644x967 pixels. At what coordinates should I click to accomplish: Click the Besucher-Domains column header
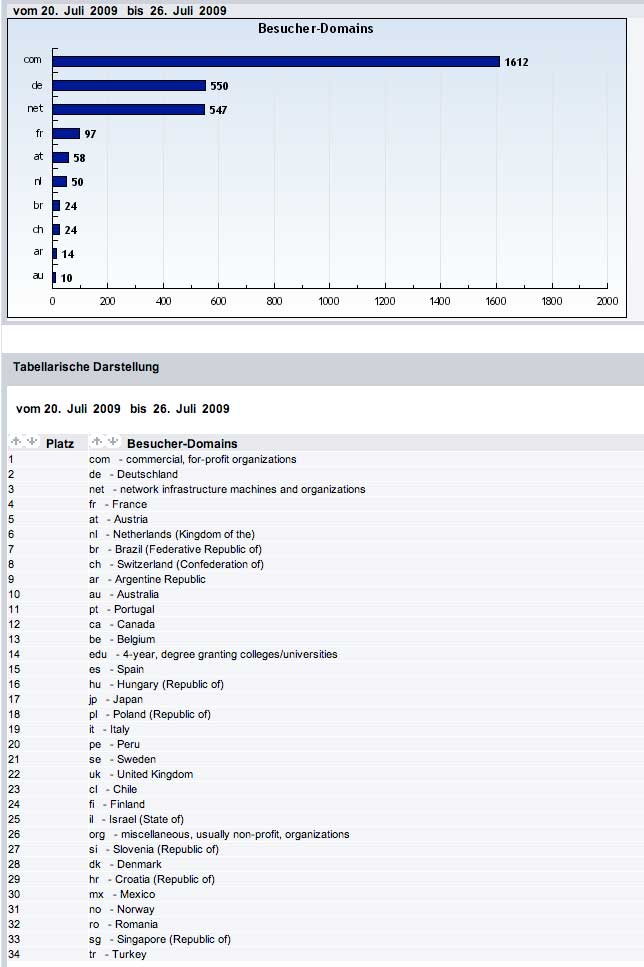coord(182,443)
